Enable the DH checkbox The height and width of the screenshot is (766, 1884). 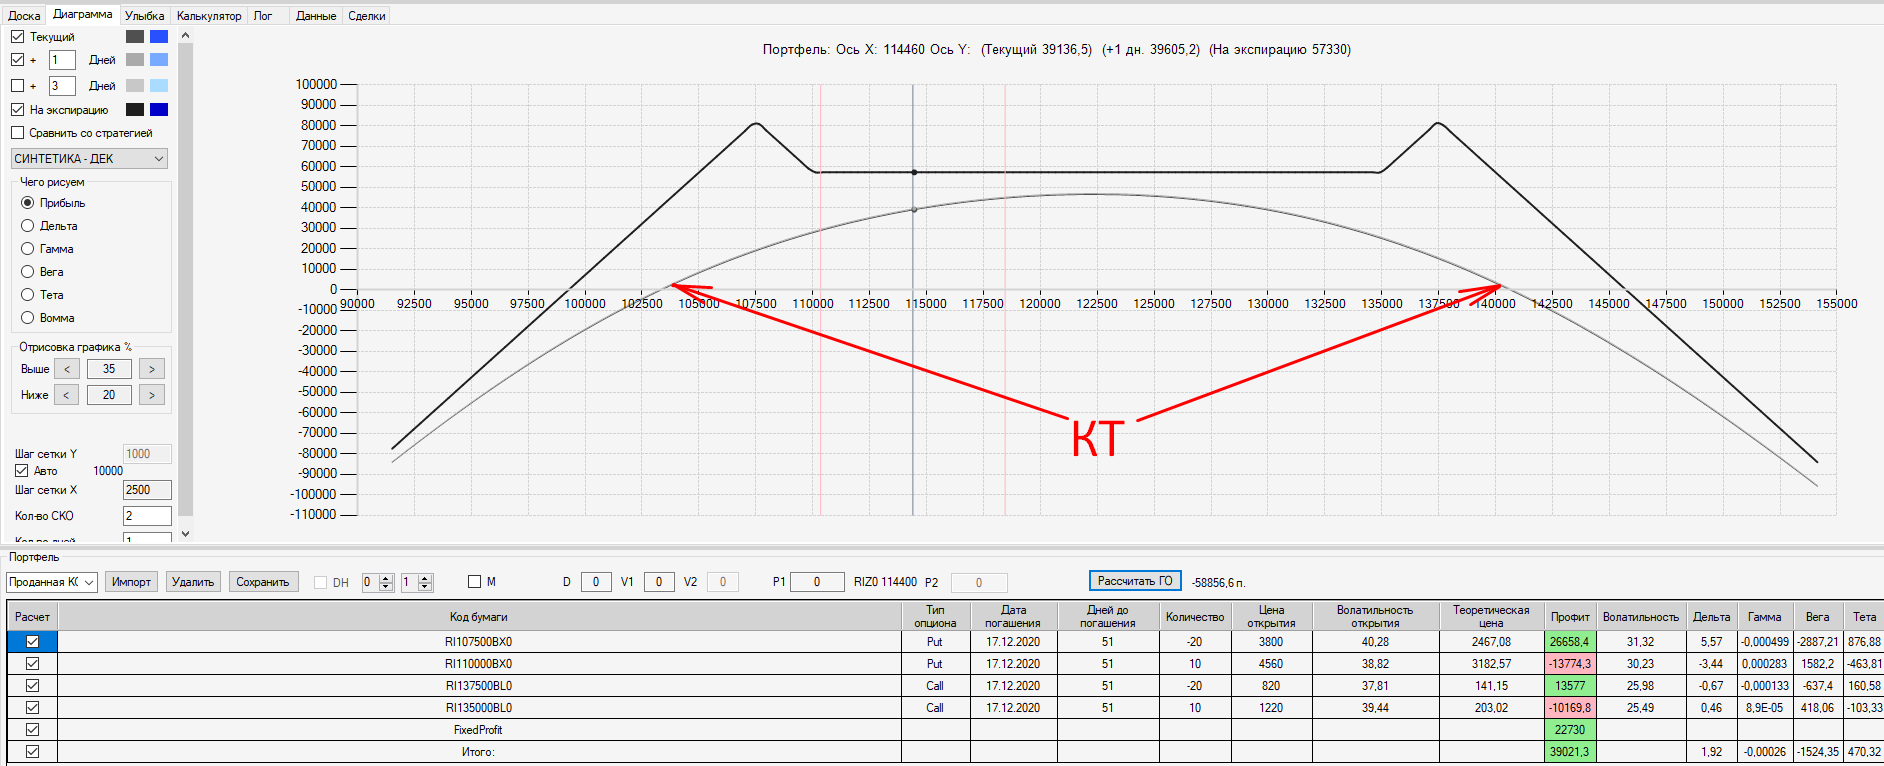[321, 582]
